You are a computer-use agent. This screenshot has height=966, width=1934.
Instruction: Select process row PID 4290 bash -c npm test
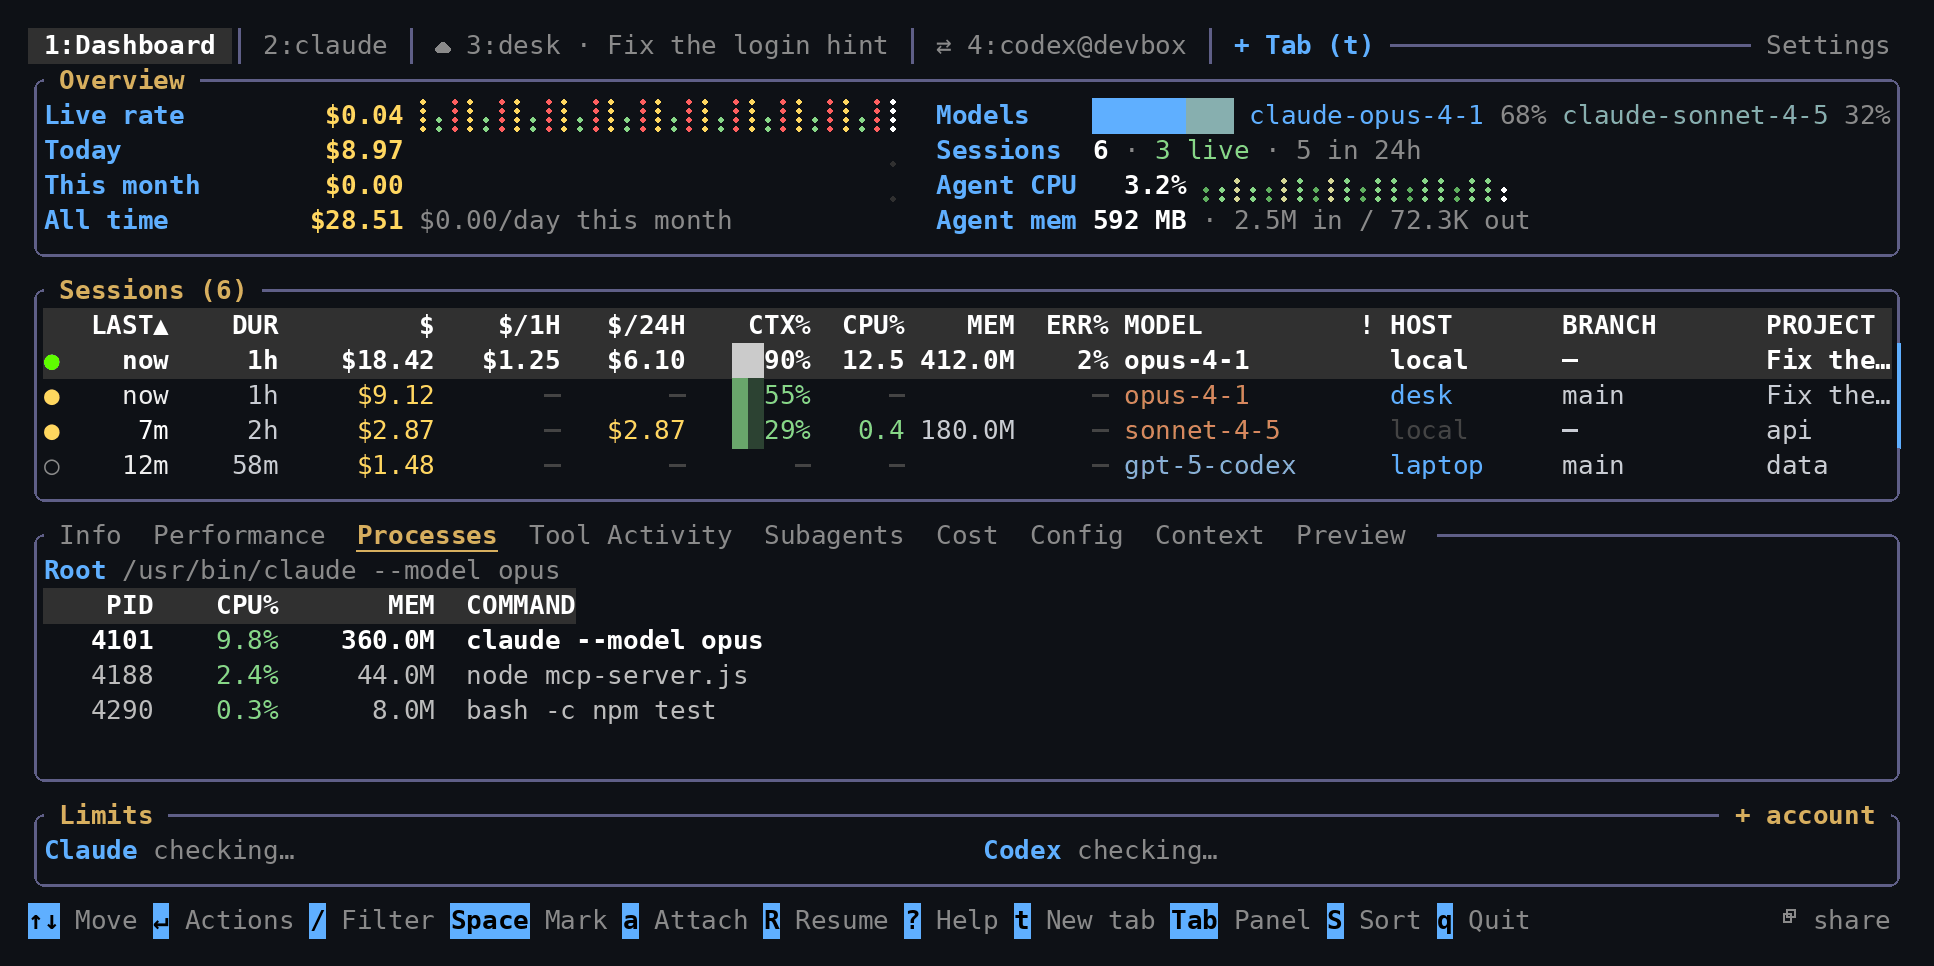coord(403,711)
